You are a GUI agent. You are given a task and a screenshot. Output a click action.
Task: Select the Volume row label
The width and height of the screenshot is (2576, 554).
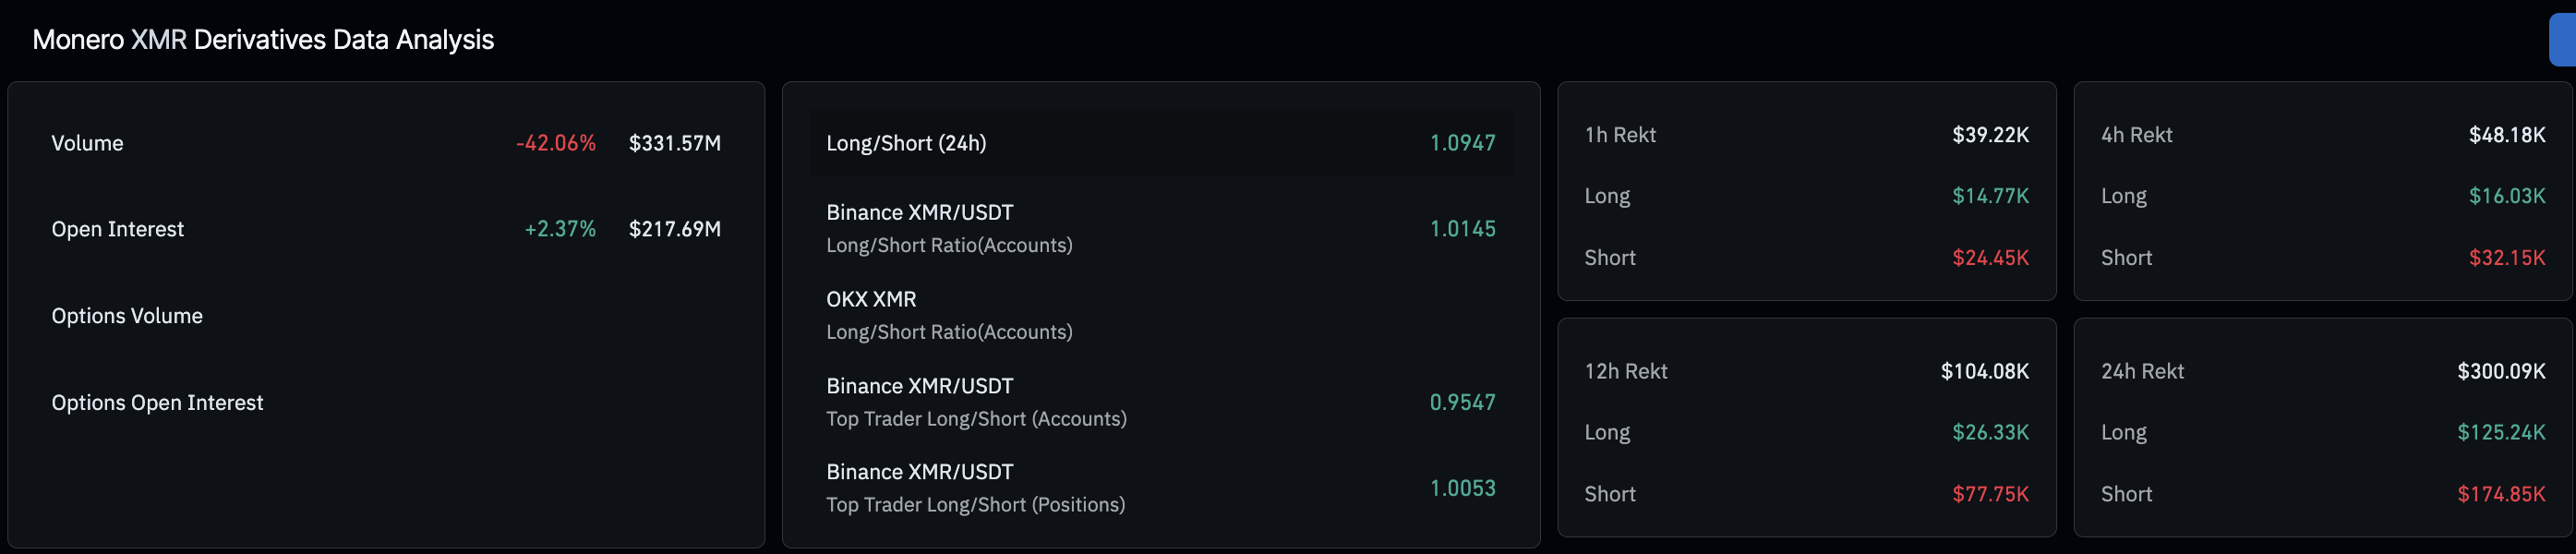pyautogui.click(x=88, y=143)
